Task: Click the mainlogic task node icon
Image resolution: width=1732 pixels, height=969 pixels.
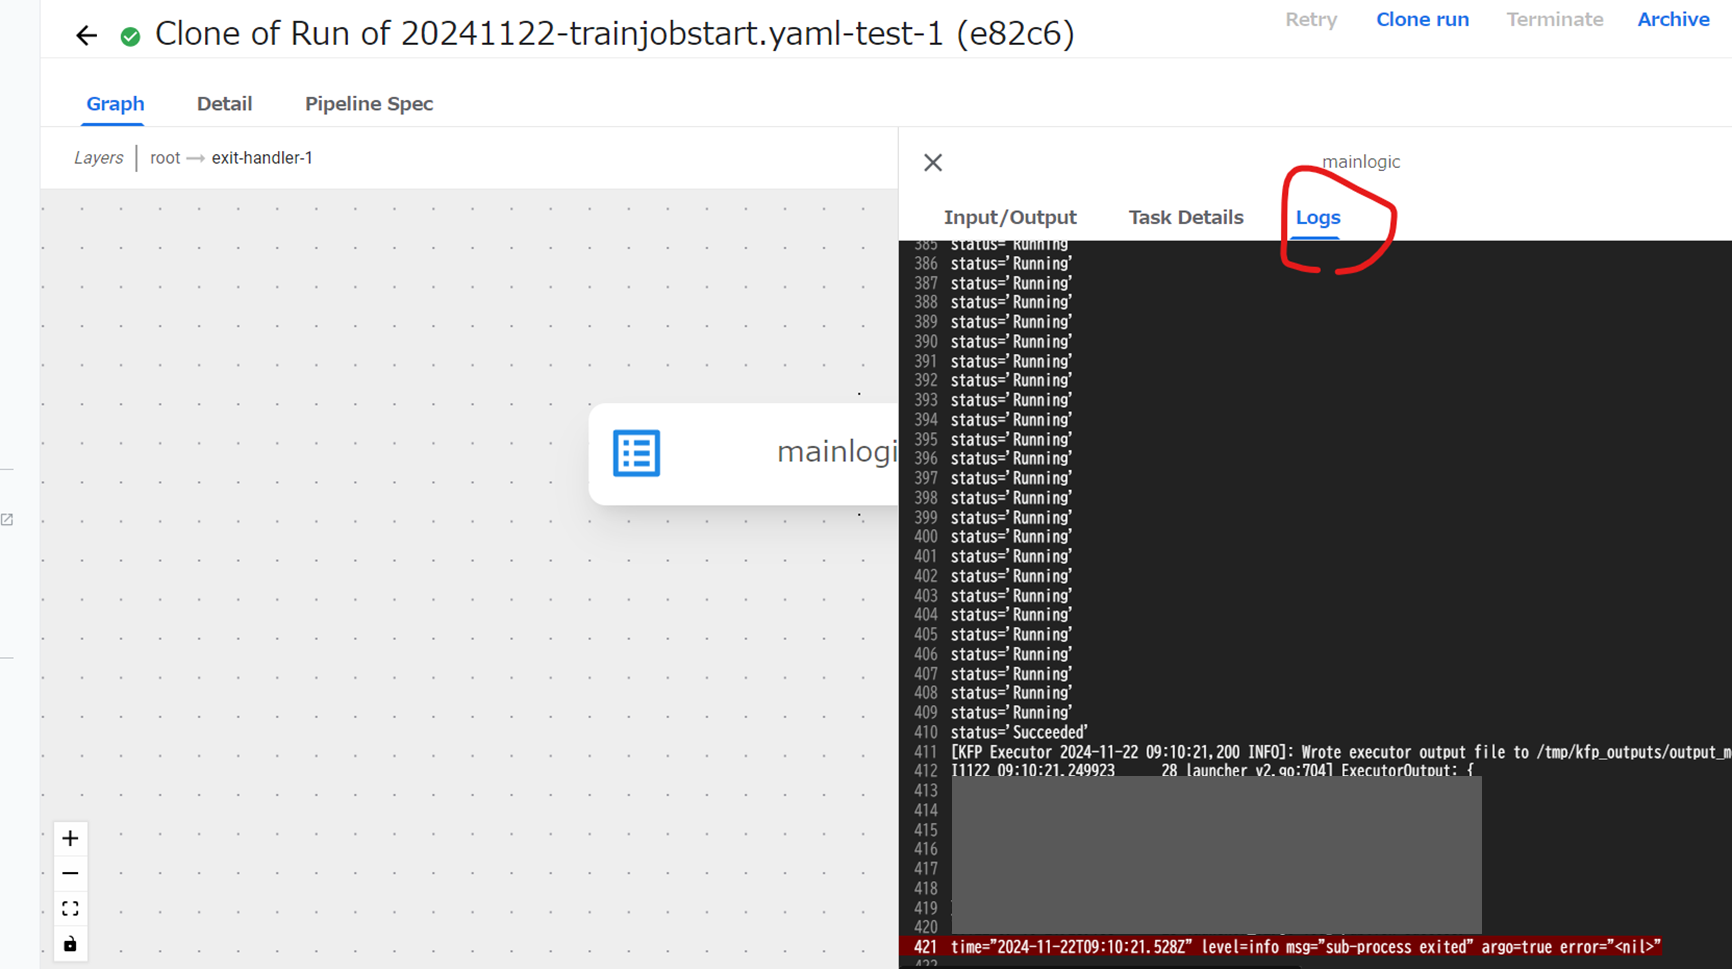Action: point(636,453)
